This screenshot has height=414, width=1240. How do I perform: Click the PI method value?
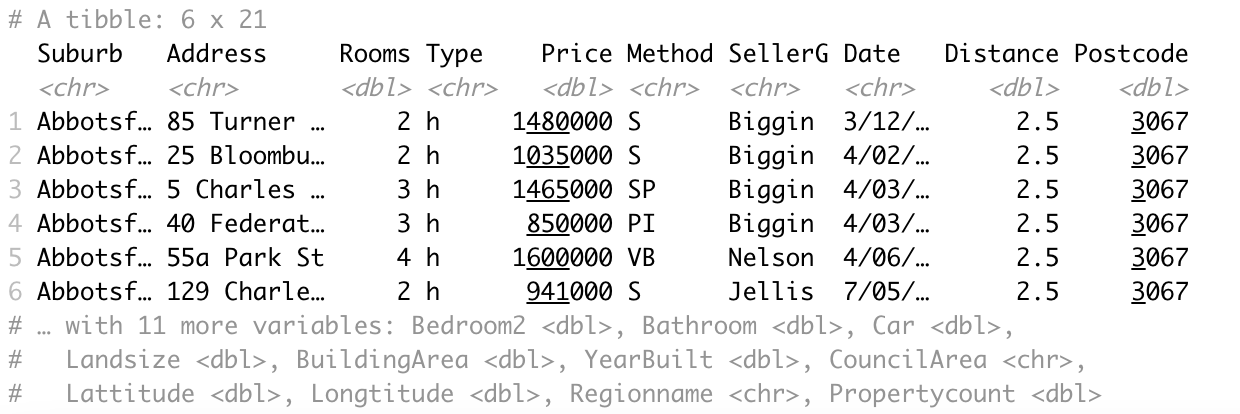(641, 224)
